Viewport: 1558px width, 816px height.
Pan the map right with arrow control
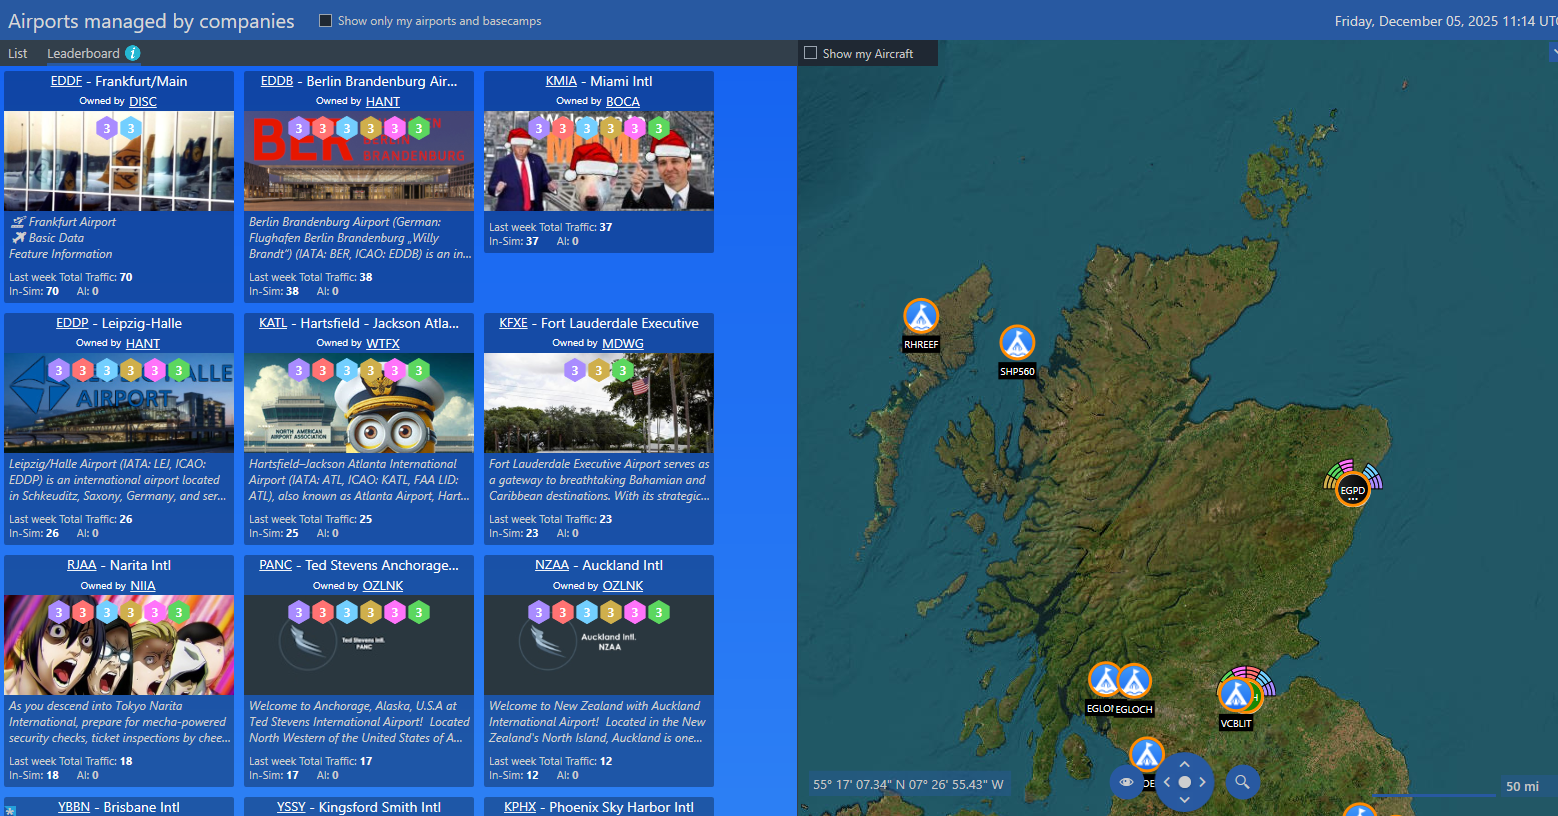coord(1203,782)
